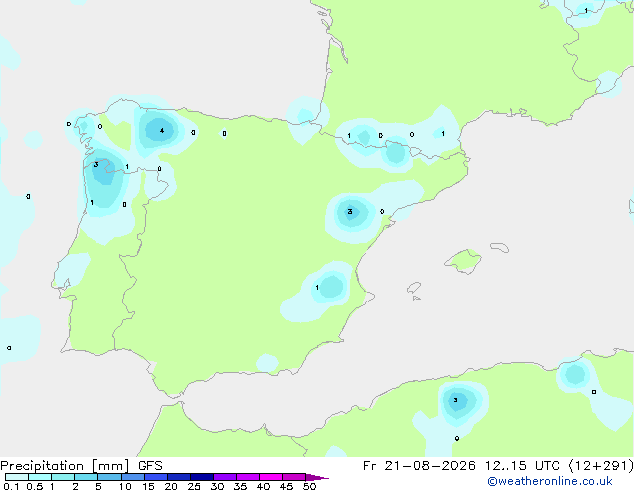Viewport: 634px width, 490px height.
Task: Click the legend swatch between 0.1 and 0.5
Action: [x=17, y=477]
